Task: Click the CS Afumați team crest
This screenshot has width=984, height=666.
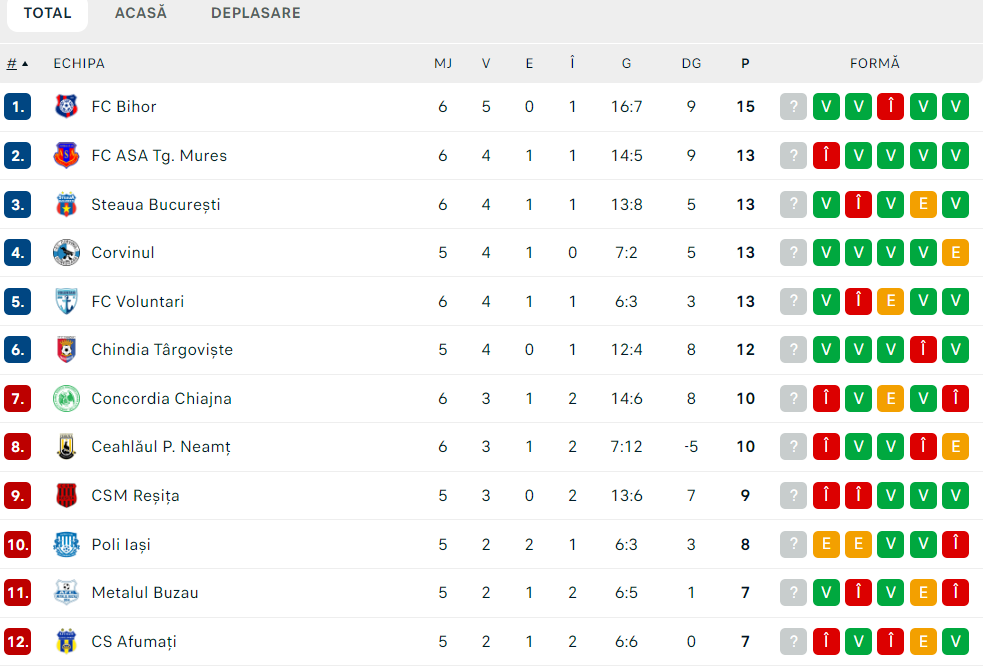Action: pos(66,642)
